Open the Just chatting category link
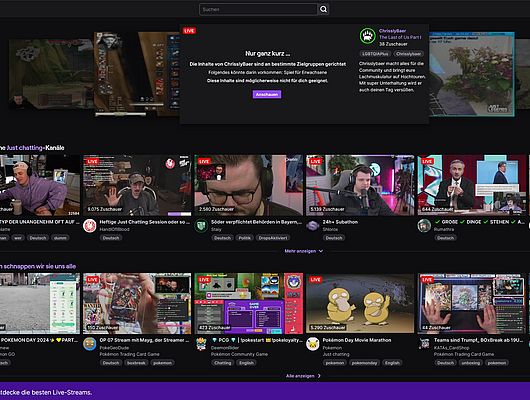 coord(25,148)
